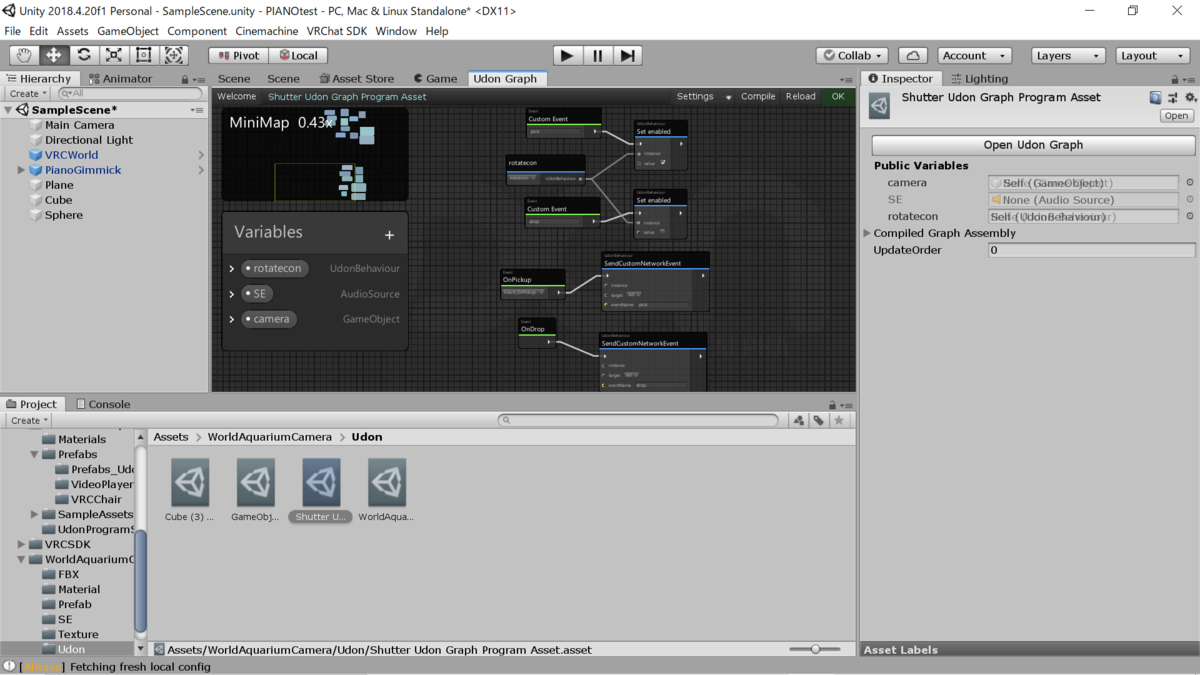Image resolution: width=1200 pixels, height=675 pixels.
Task: Expand the rotatecon variable entry
Action: coord(232,269)
